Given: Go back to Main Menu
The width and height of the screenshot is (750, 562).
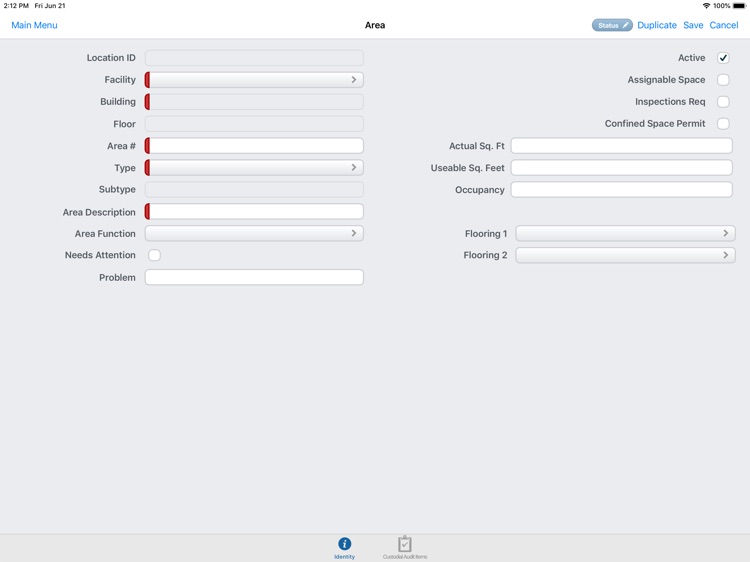Looking at the screenshot, I should [34, 25].
